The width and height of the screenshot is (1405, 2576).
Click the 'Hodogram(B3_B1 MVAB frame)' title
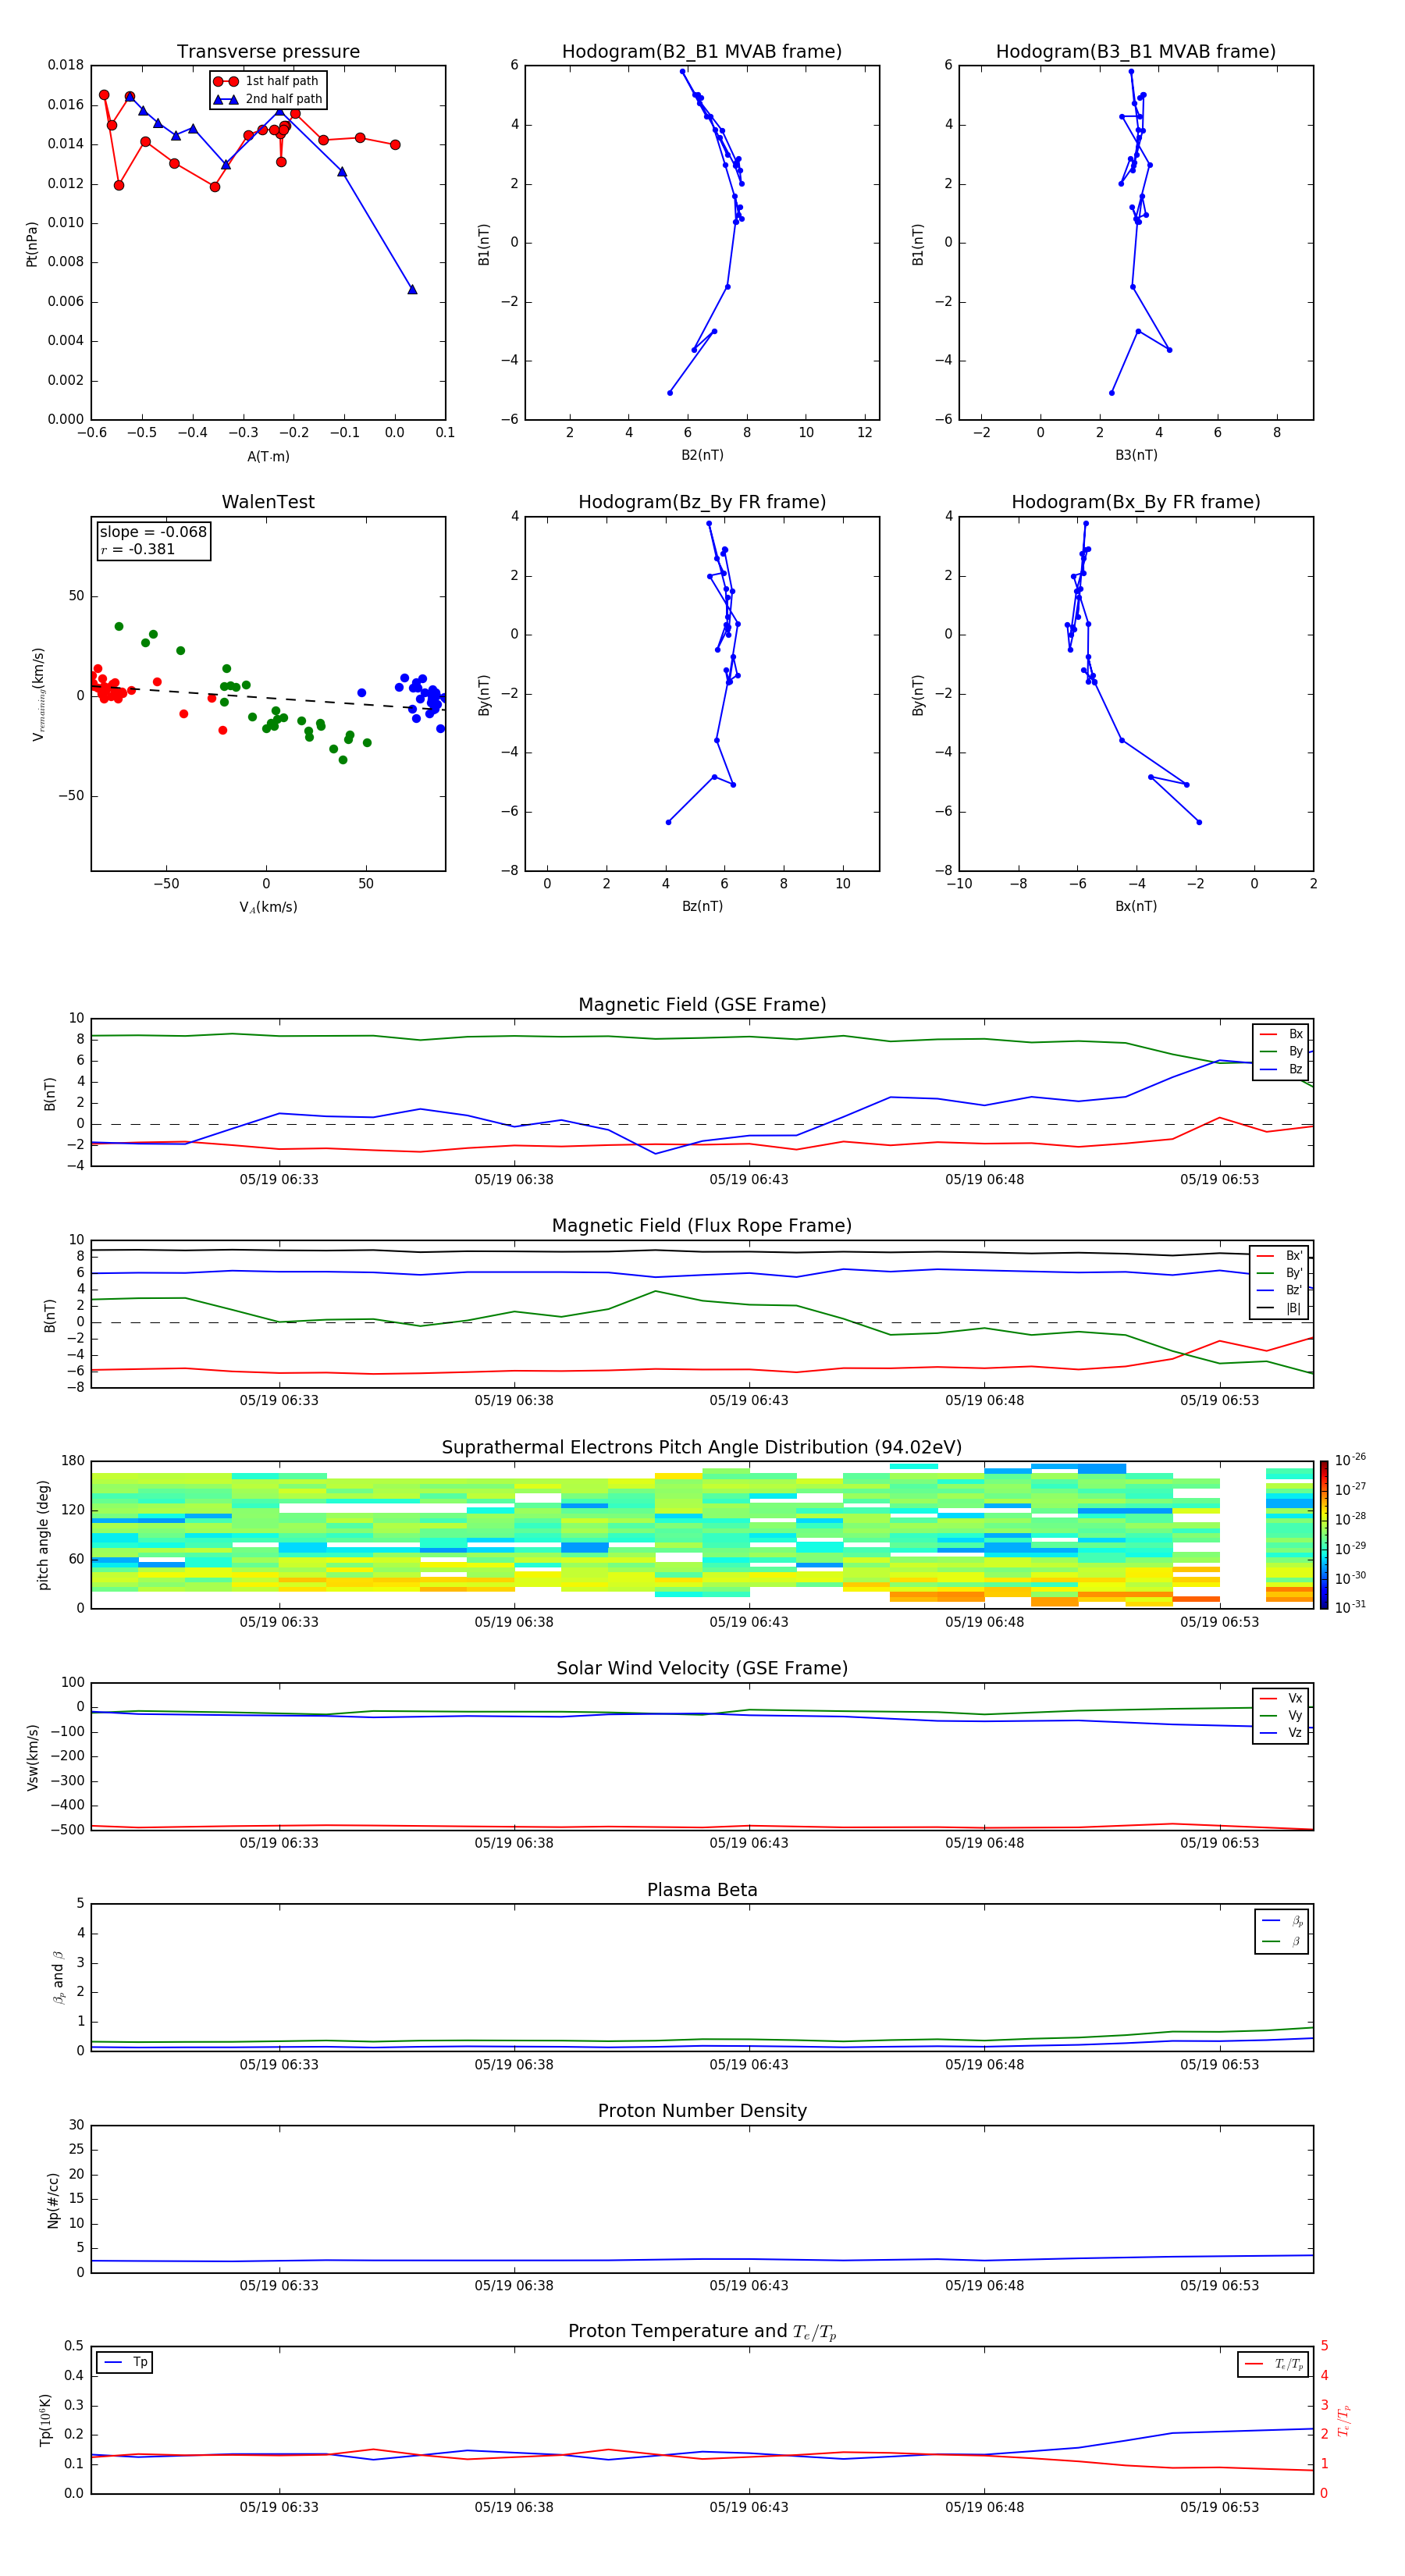[x=1136, y=52]
